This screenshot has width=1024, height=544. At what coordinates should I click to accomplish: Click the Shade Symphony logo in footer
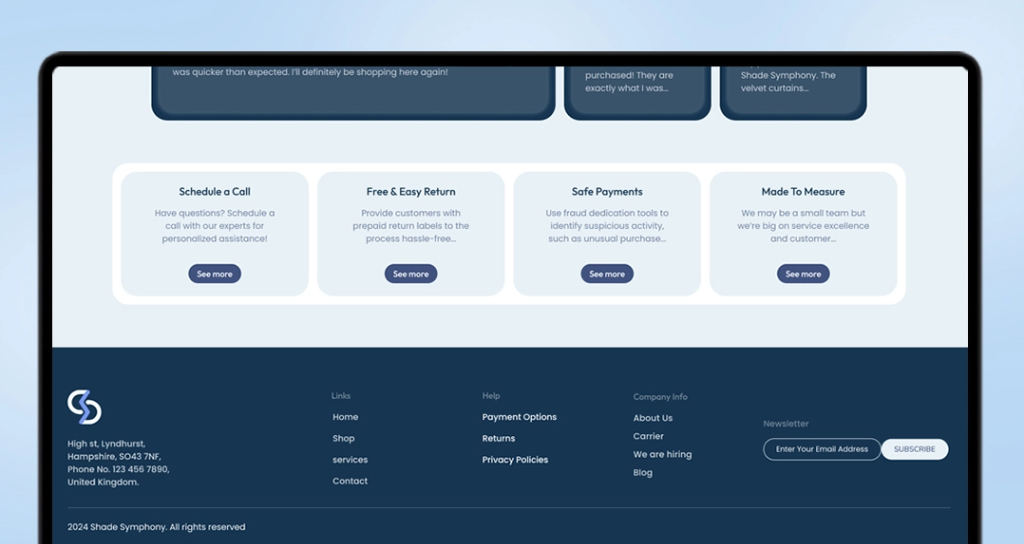tap(84, 408)
